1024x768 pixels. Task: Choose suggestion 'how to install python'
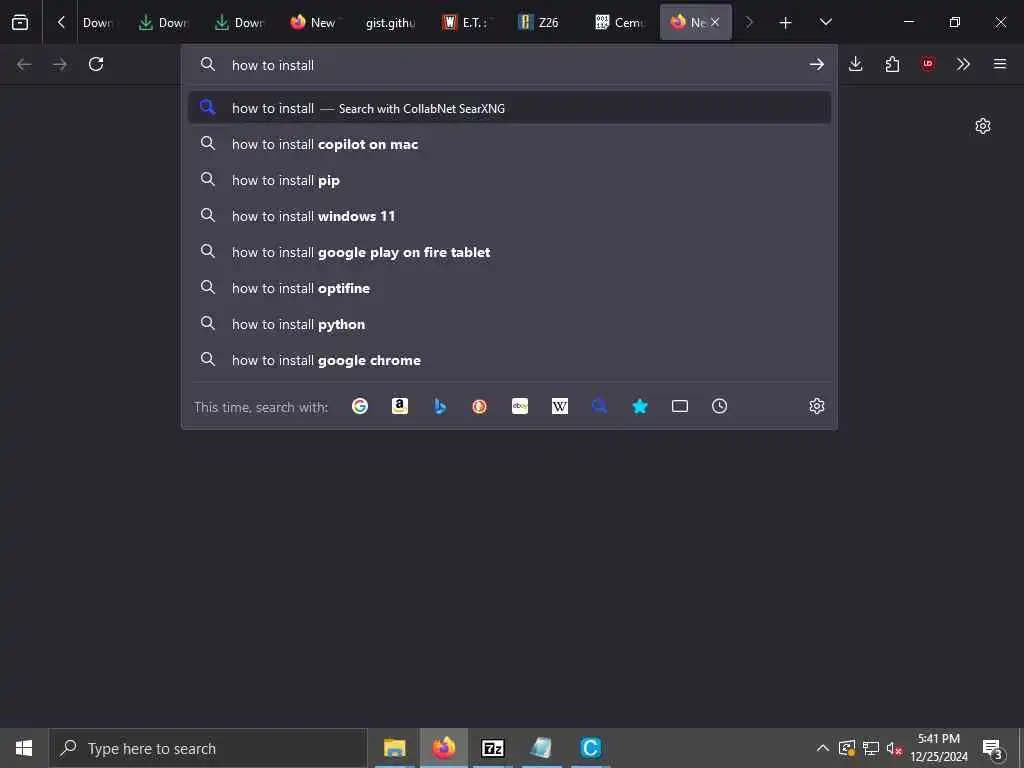point(509,324)
